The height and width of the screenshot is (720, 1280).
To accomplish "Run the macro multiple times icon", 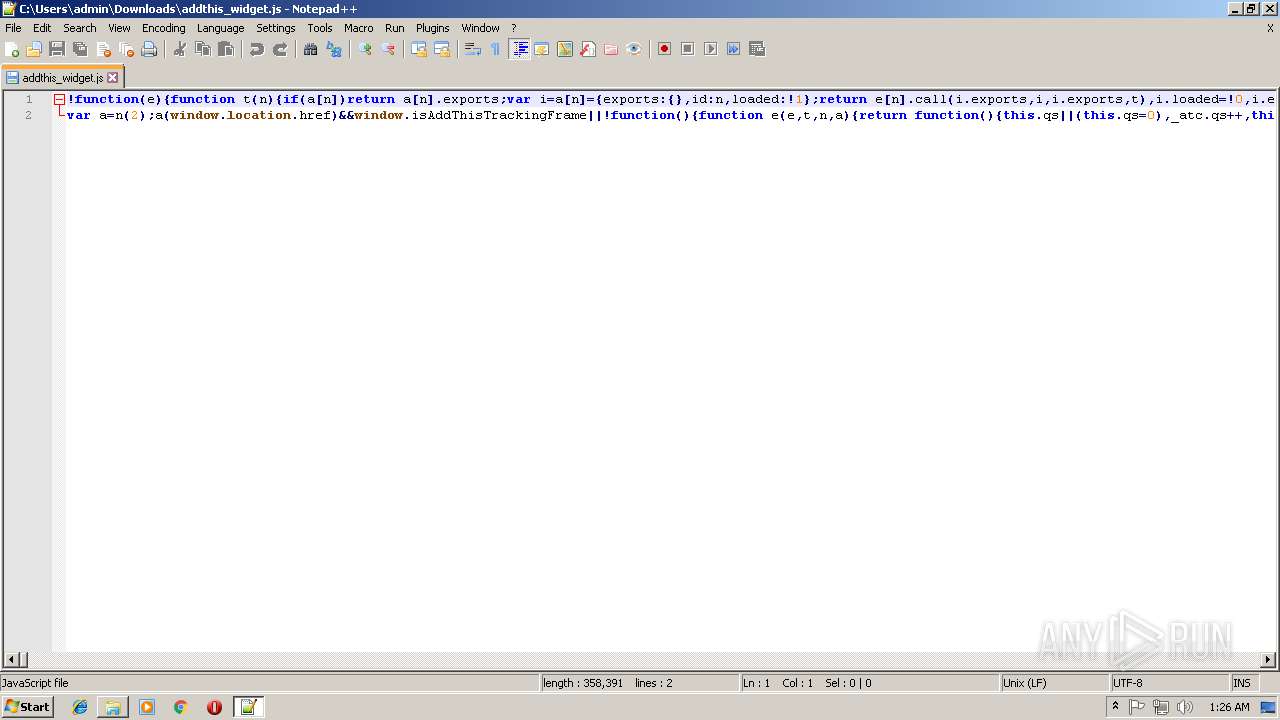I will [x=734, y=49].
